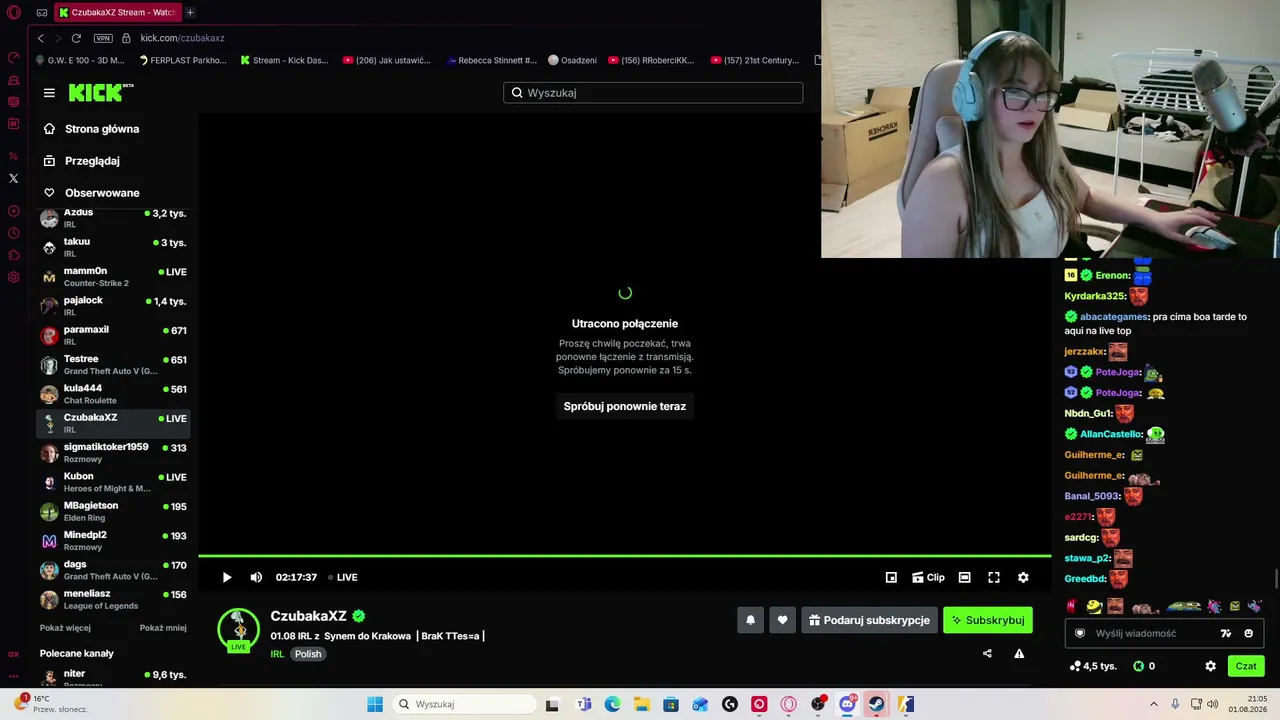
Task: Open the Kick hamburger menu
Action: (x=49, y=93)
